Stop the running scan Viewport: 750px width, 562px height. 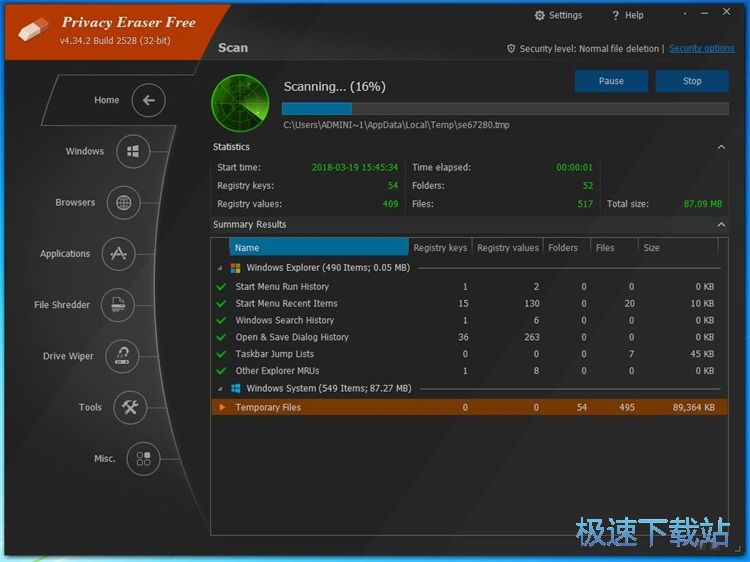(x=692, y=81)
